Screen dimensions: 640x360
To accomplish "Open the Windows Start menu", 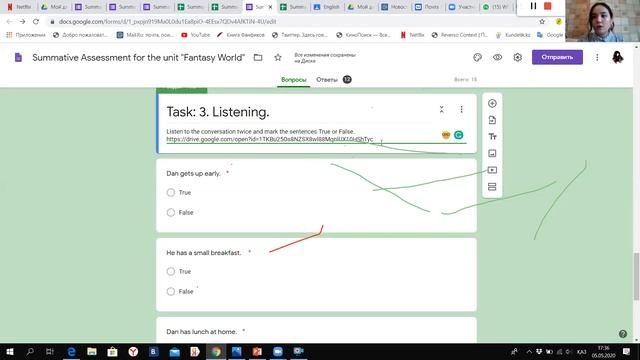I will pos(10,351).
